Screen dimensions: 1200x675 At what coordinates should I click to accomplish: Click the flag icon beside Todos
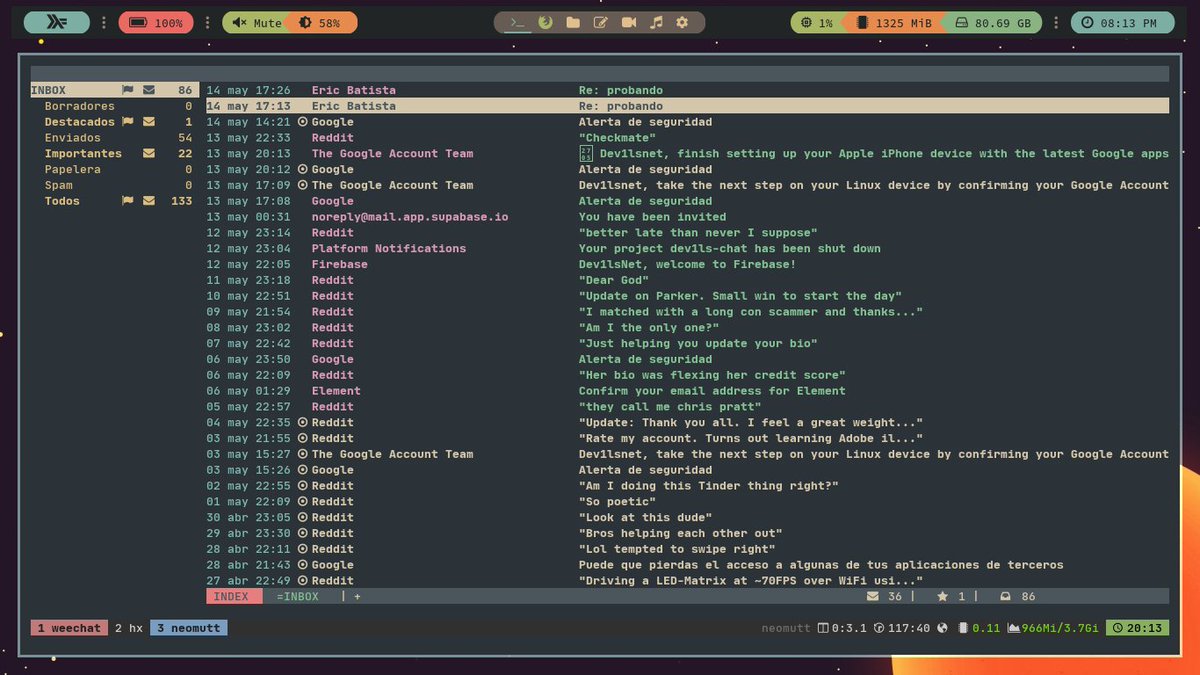click(x=128, y=201)
